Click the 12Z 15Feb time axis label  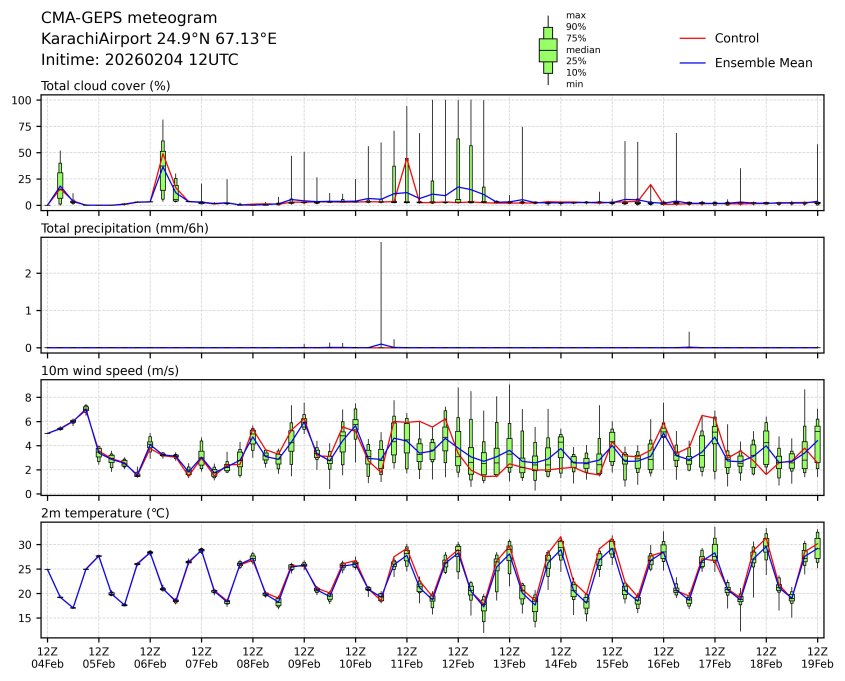(612, 657)
